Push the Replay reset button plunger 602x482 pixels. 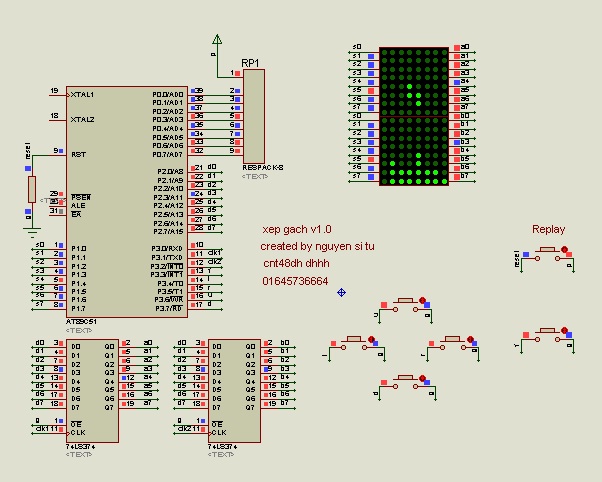tap(547, 250)
